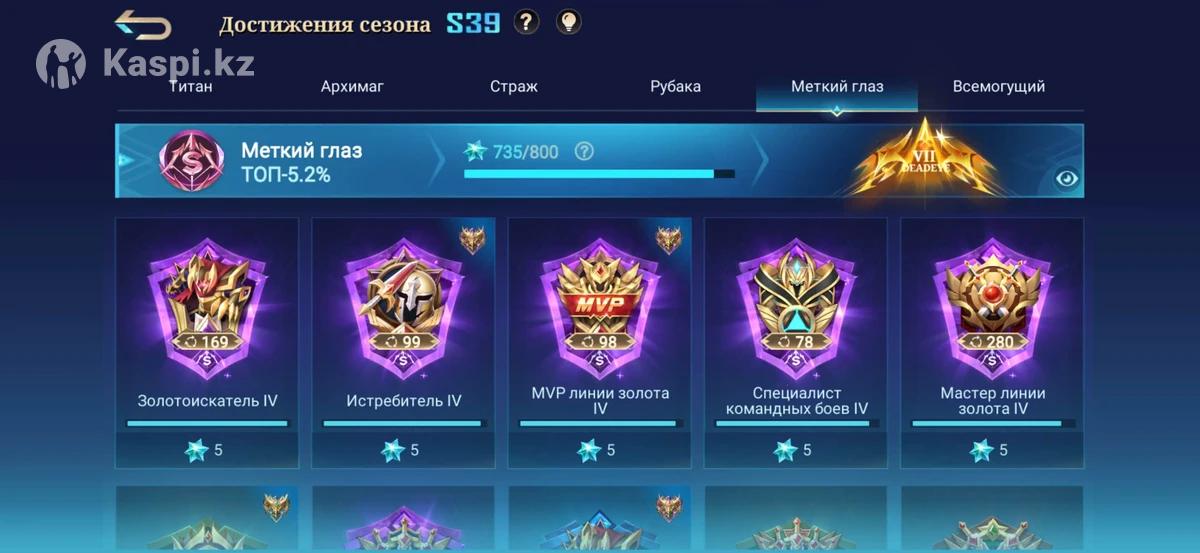This screenshot has height=553, width=1200.
Task: Open the Всемогущий tab
Action: 999,87
